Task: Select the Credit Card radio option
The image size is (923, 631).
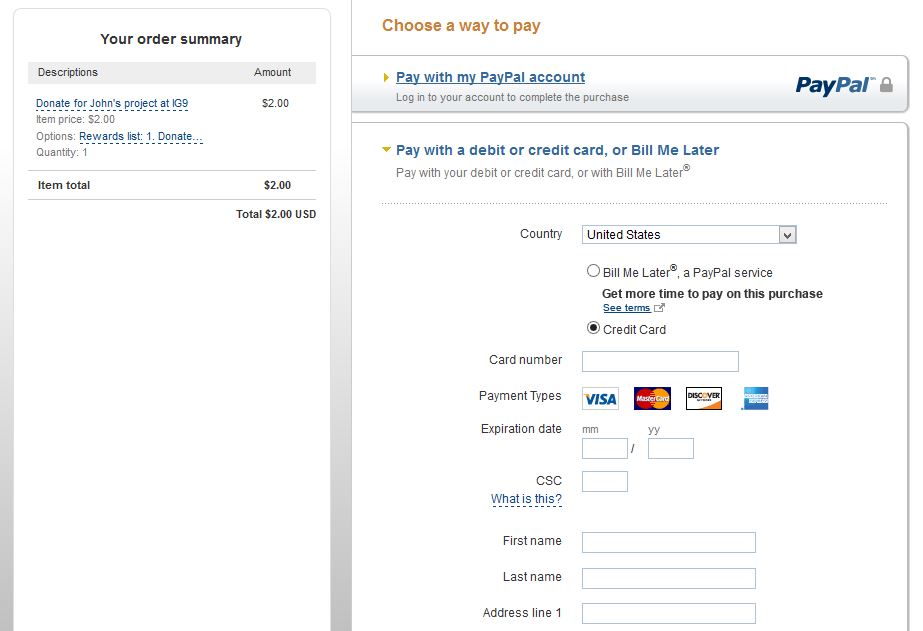Action: click(593, 328)
